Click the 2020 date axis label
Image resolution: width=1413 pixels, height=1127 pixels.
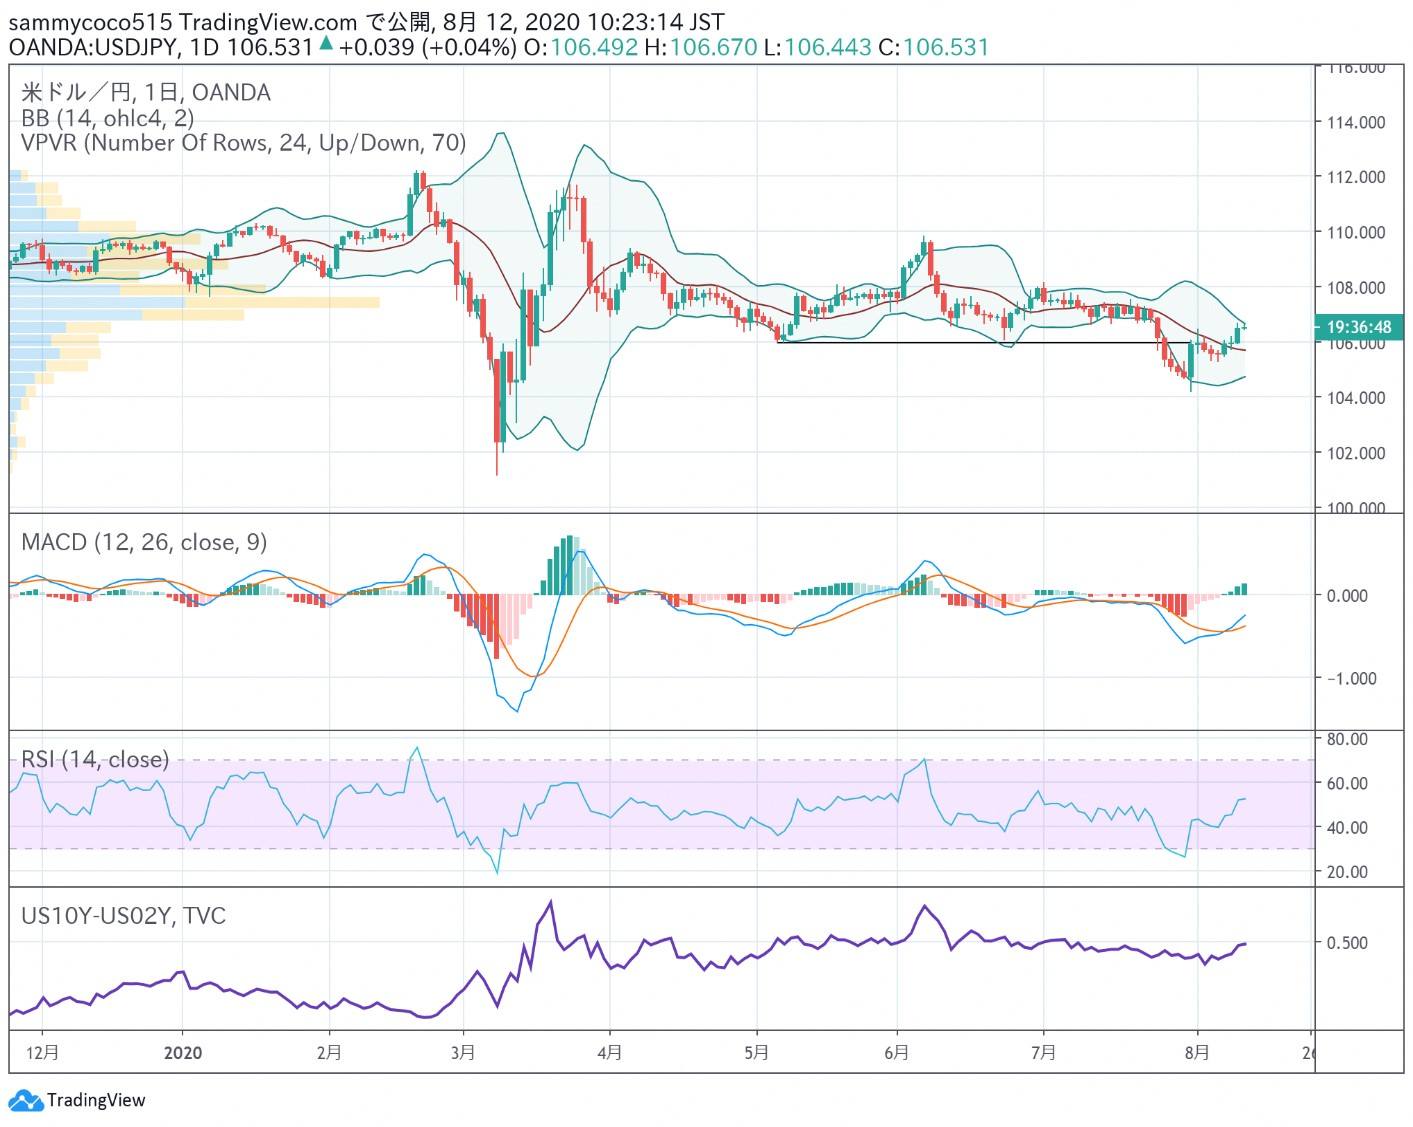[x=183, y=1053]
